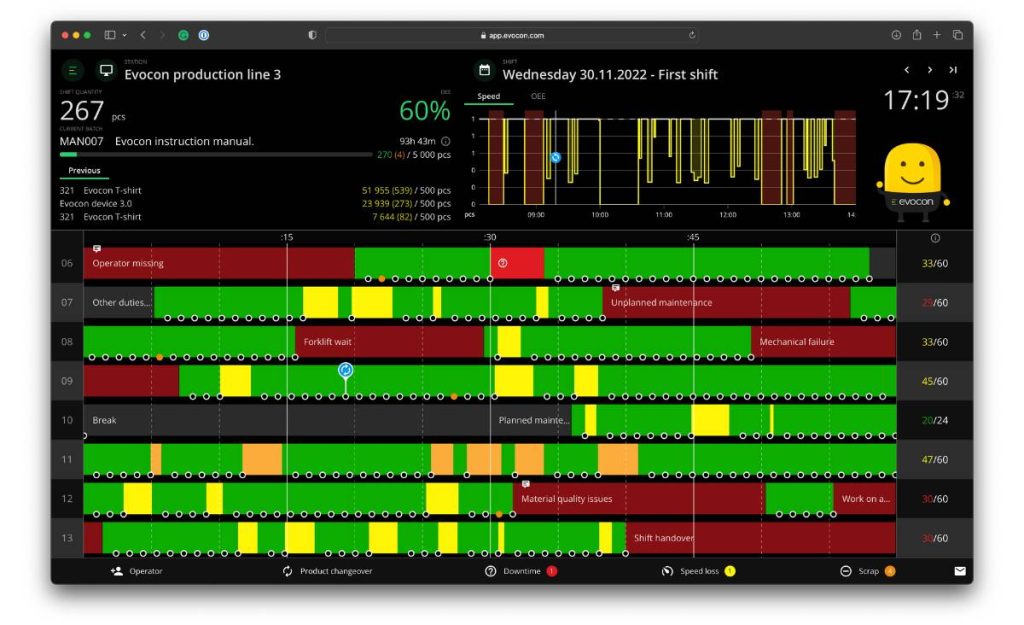This screenshot has width=1024, height=625.
Task: Select the Shift handover block
Action: [760, 537]
